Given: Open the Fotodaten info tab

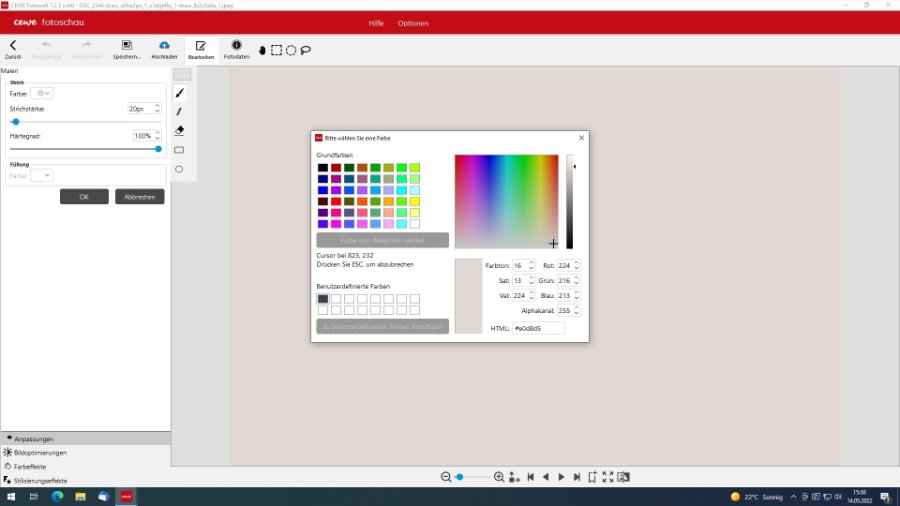Looking at the screenshot, I should (x=236, y=49).
